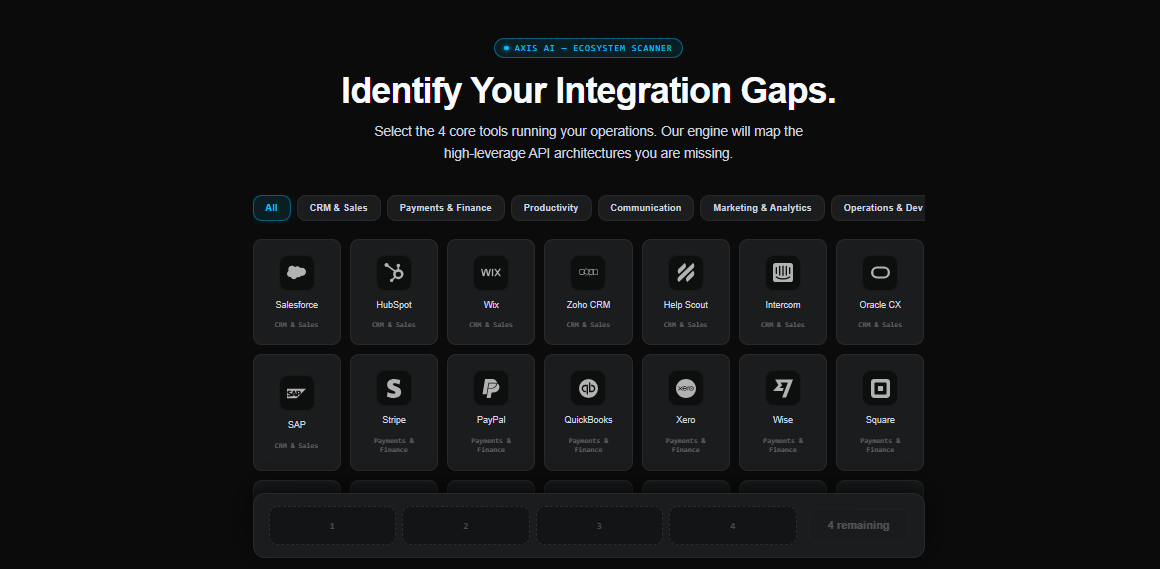
Task: Click the 'Zoho CRM' name label
Action: coord(588,305)
